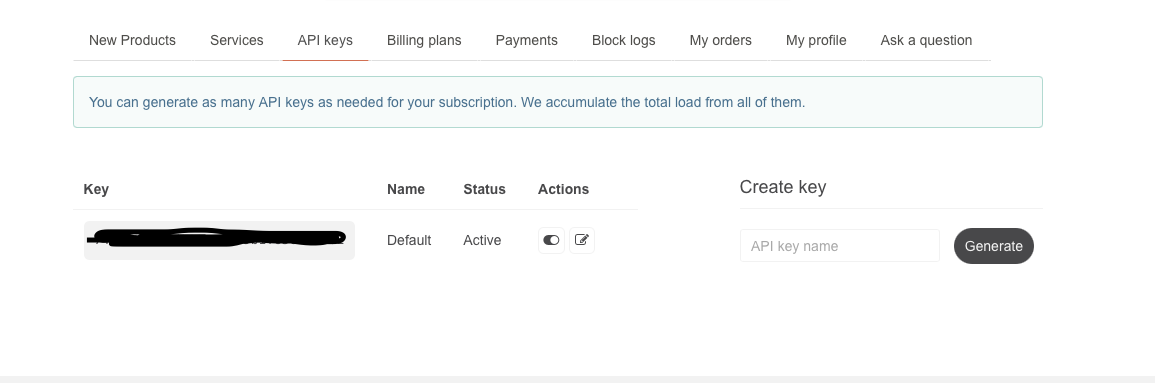Click the edit pencil icon for Default key
This screenshot has height=383, width=1155.
pyautogui.click(x=581, y=240)
